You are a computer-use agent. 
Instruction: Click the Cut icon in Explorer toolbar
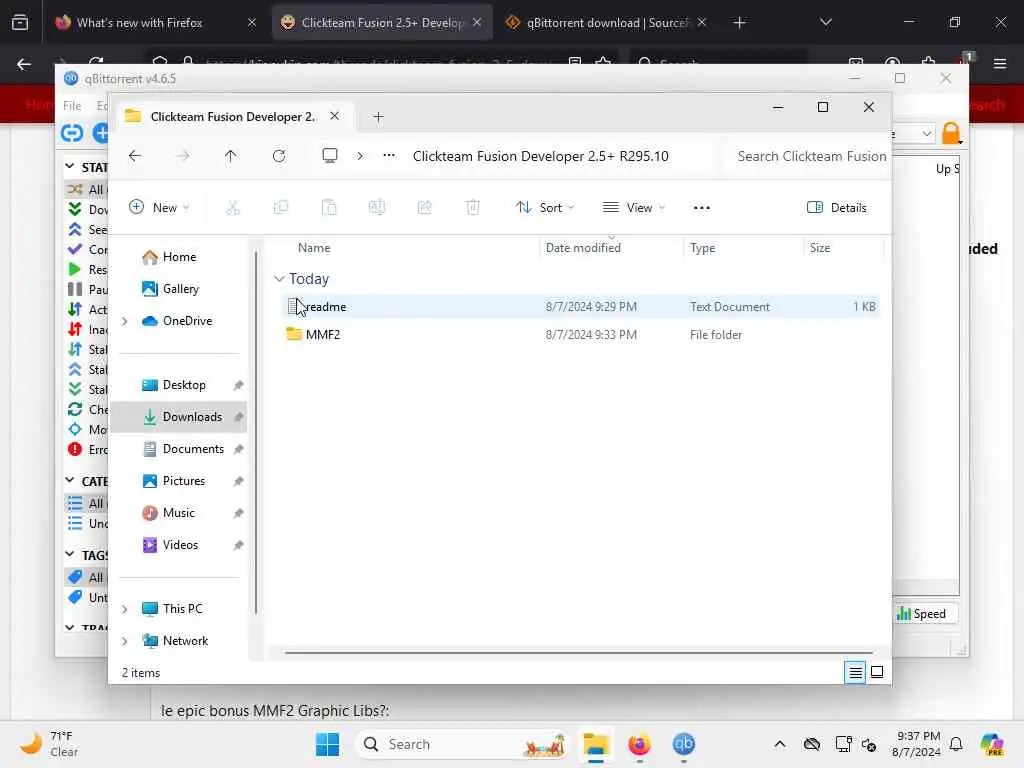232,208
